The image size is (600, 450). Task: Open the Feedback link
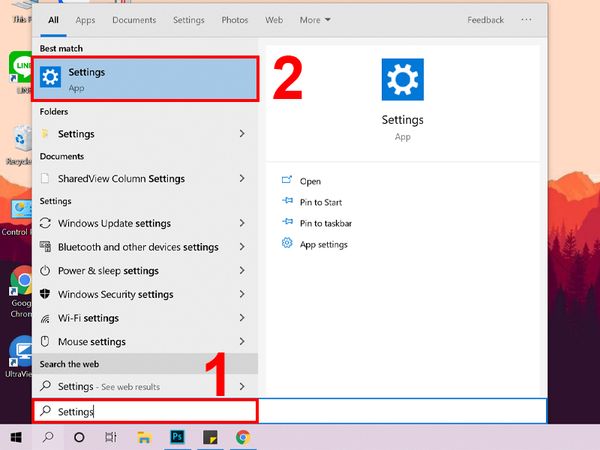[x=485, y=20]
